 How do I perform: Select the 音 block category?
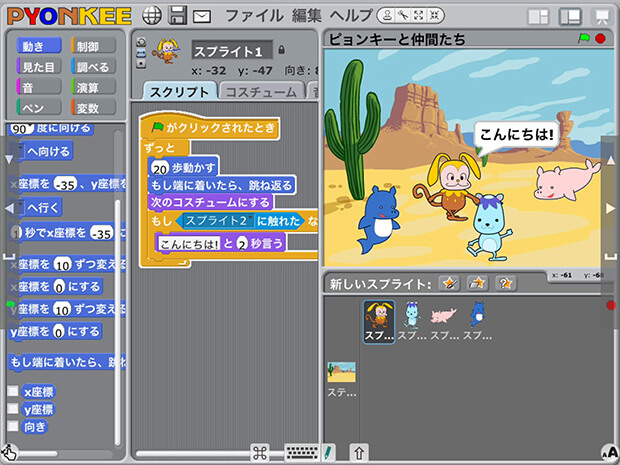tap(39, 87)
